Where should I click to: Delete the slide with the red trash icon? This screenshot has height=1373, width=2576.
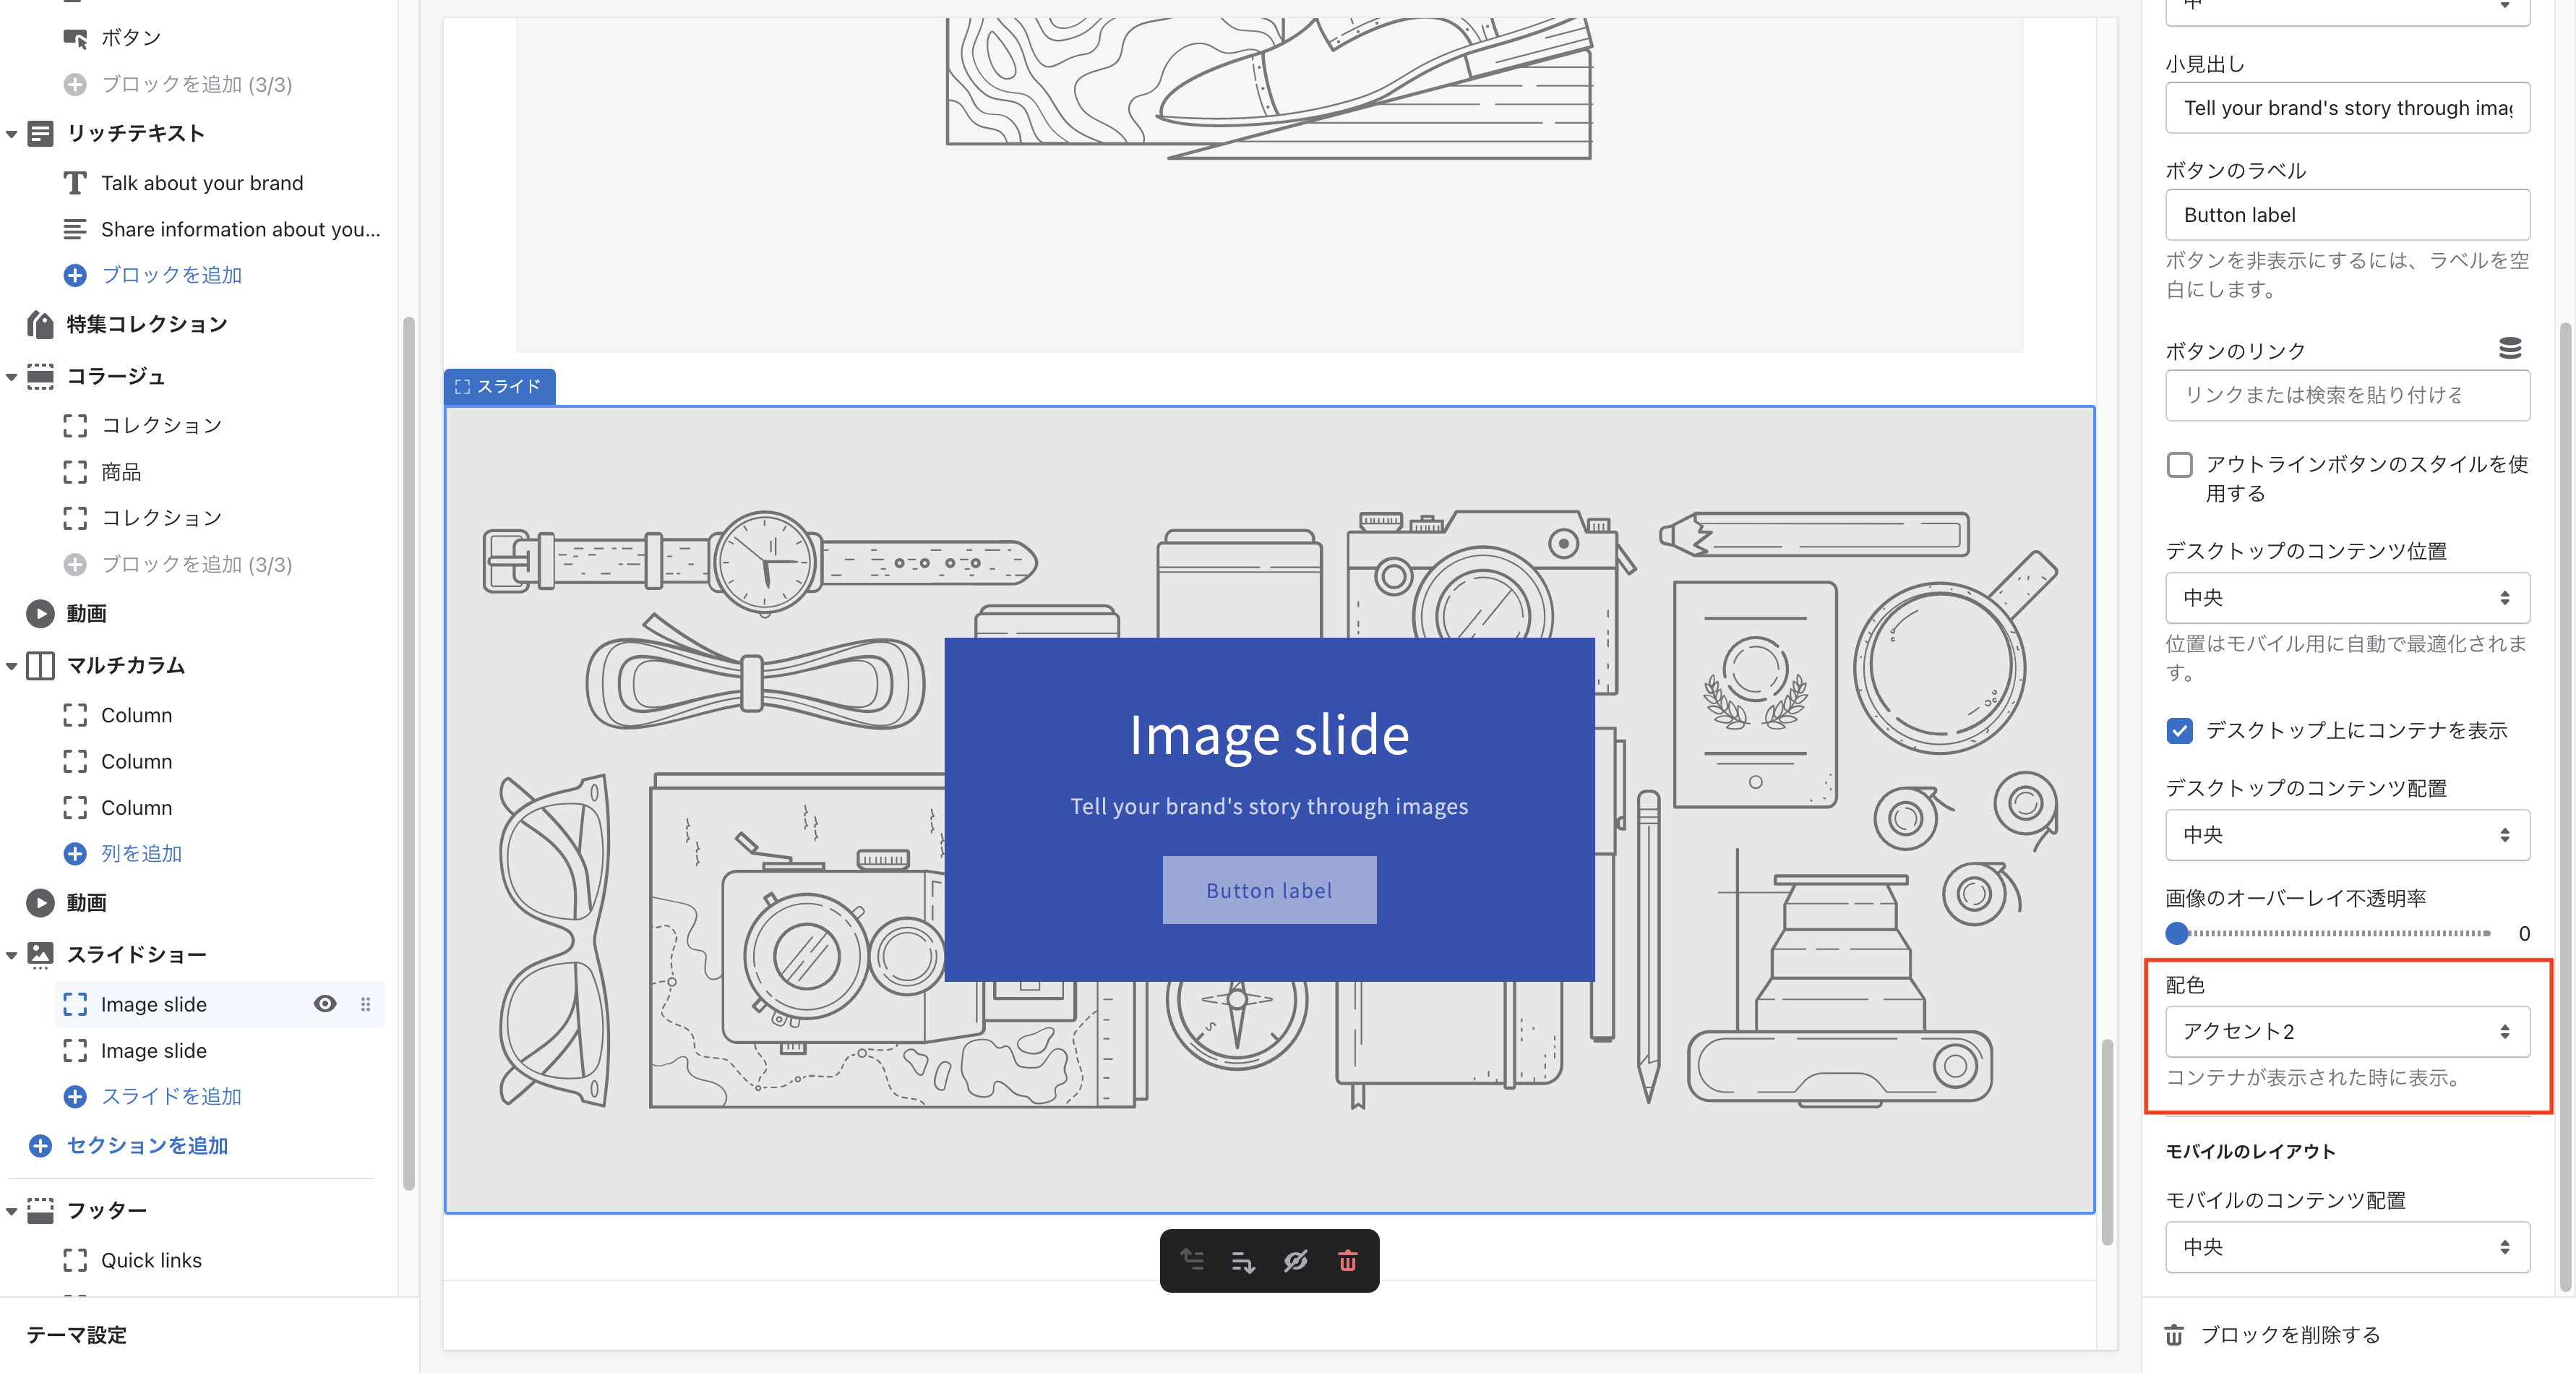(x=1347, y=1261)
